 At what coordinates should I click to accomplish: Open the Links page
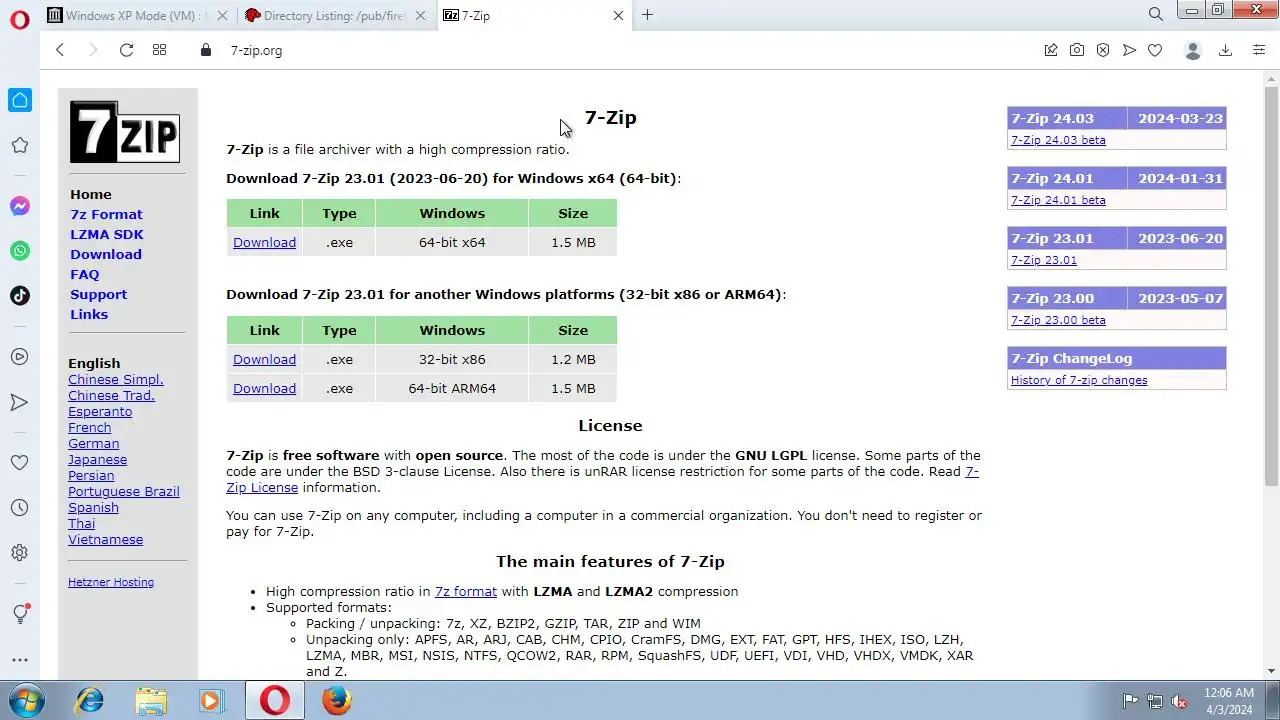point(89,314)
